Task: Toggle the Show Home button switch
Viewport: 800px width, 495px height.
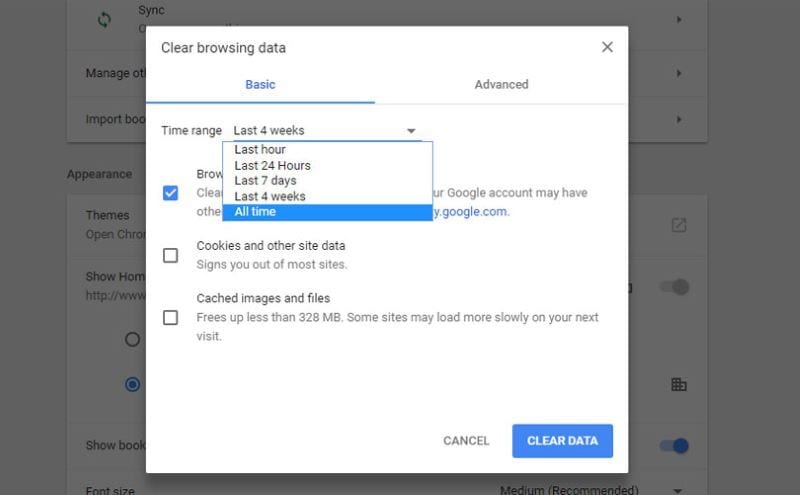Action: point(674,287)
